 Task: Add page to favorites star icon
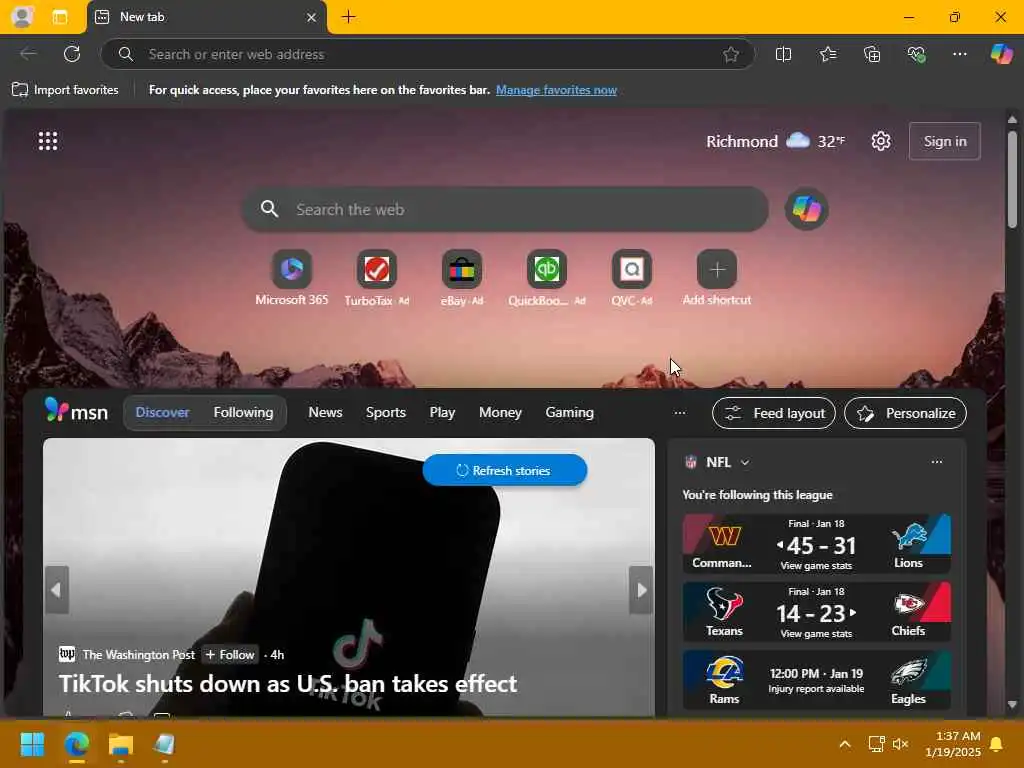(x=731, y=54)
